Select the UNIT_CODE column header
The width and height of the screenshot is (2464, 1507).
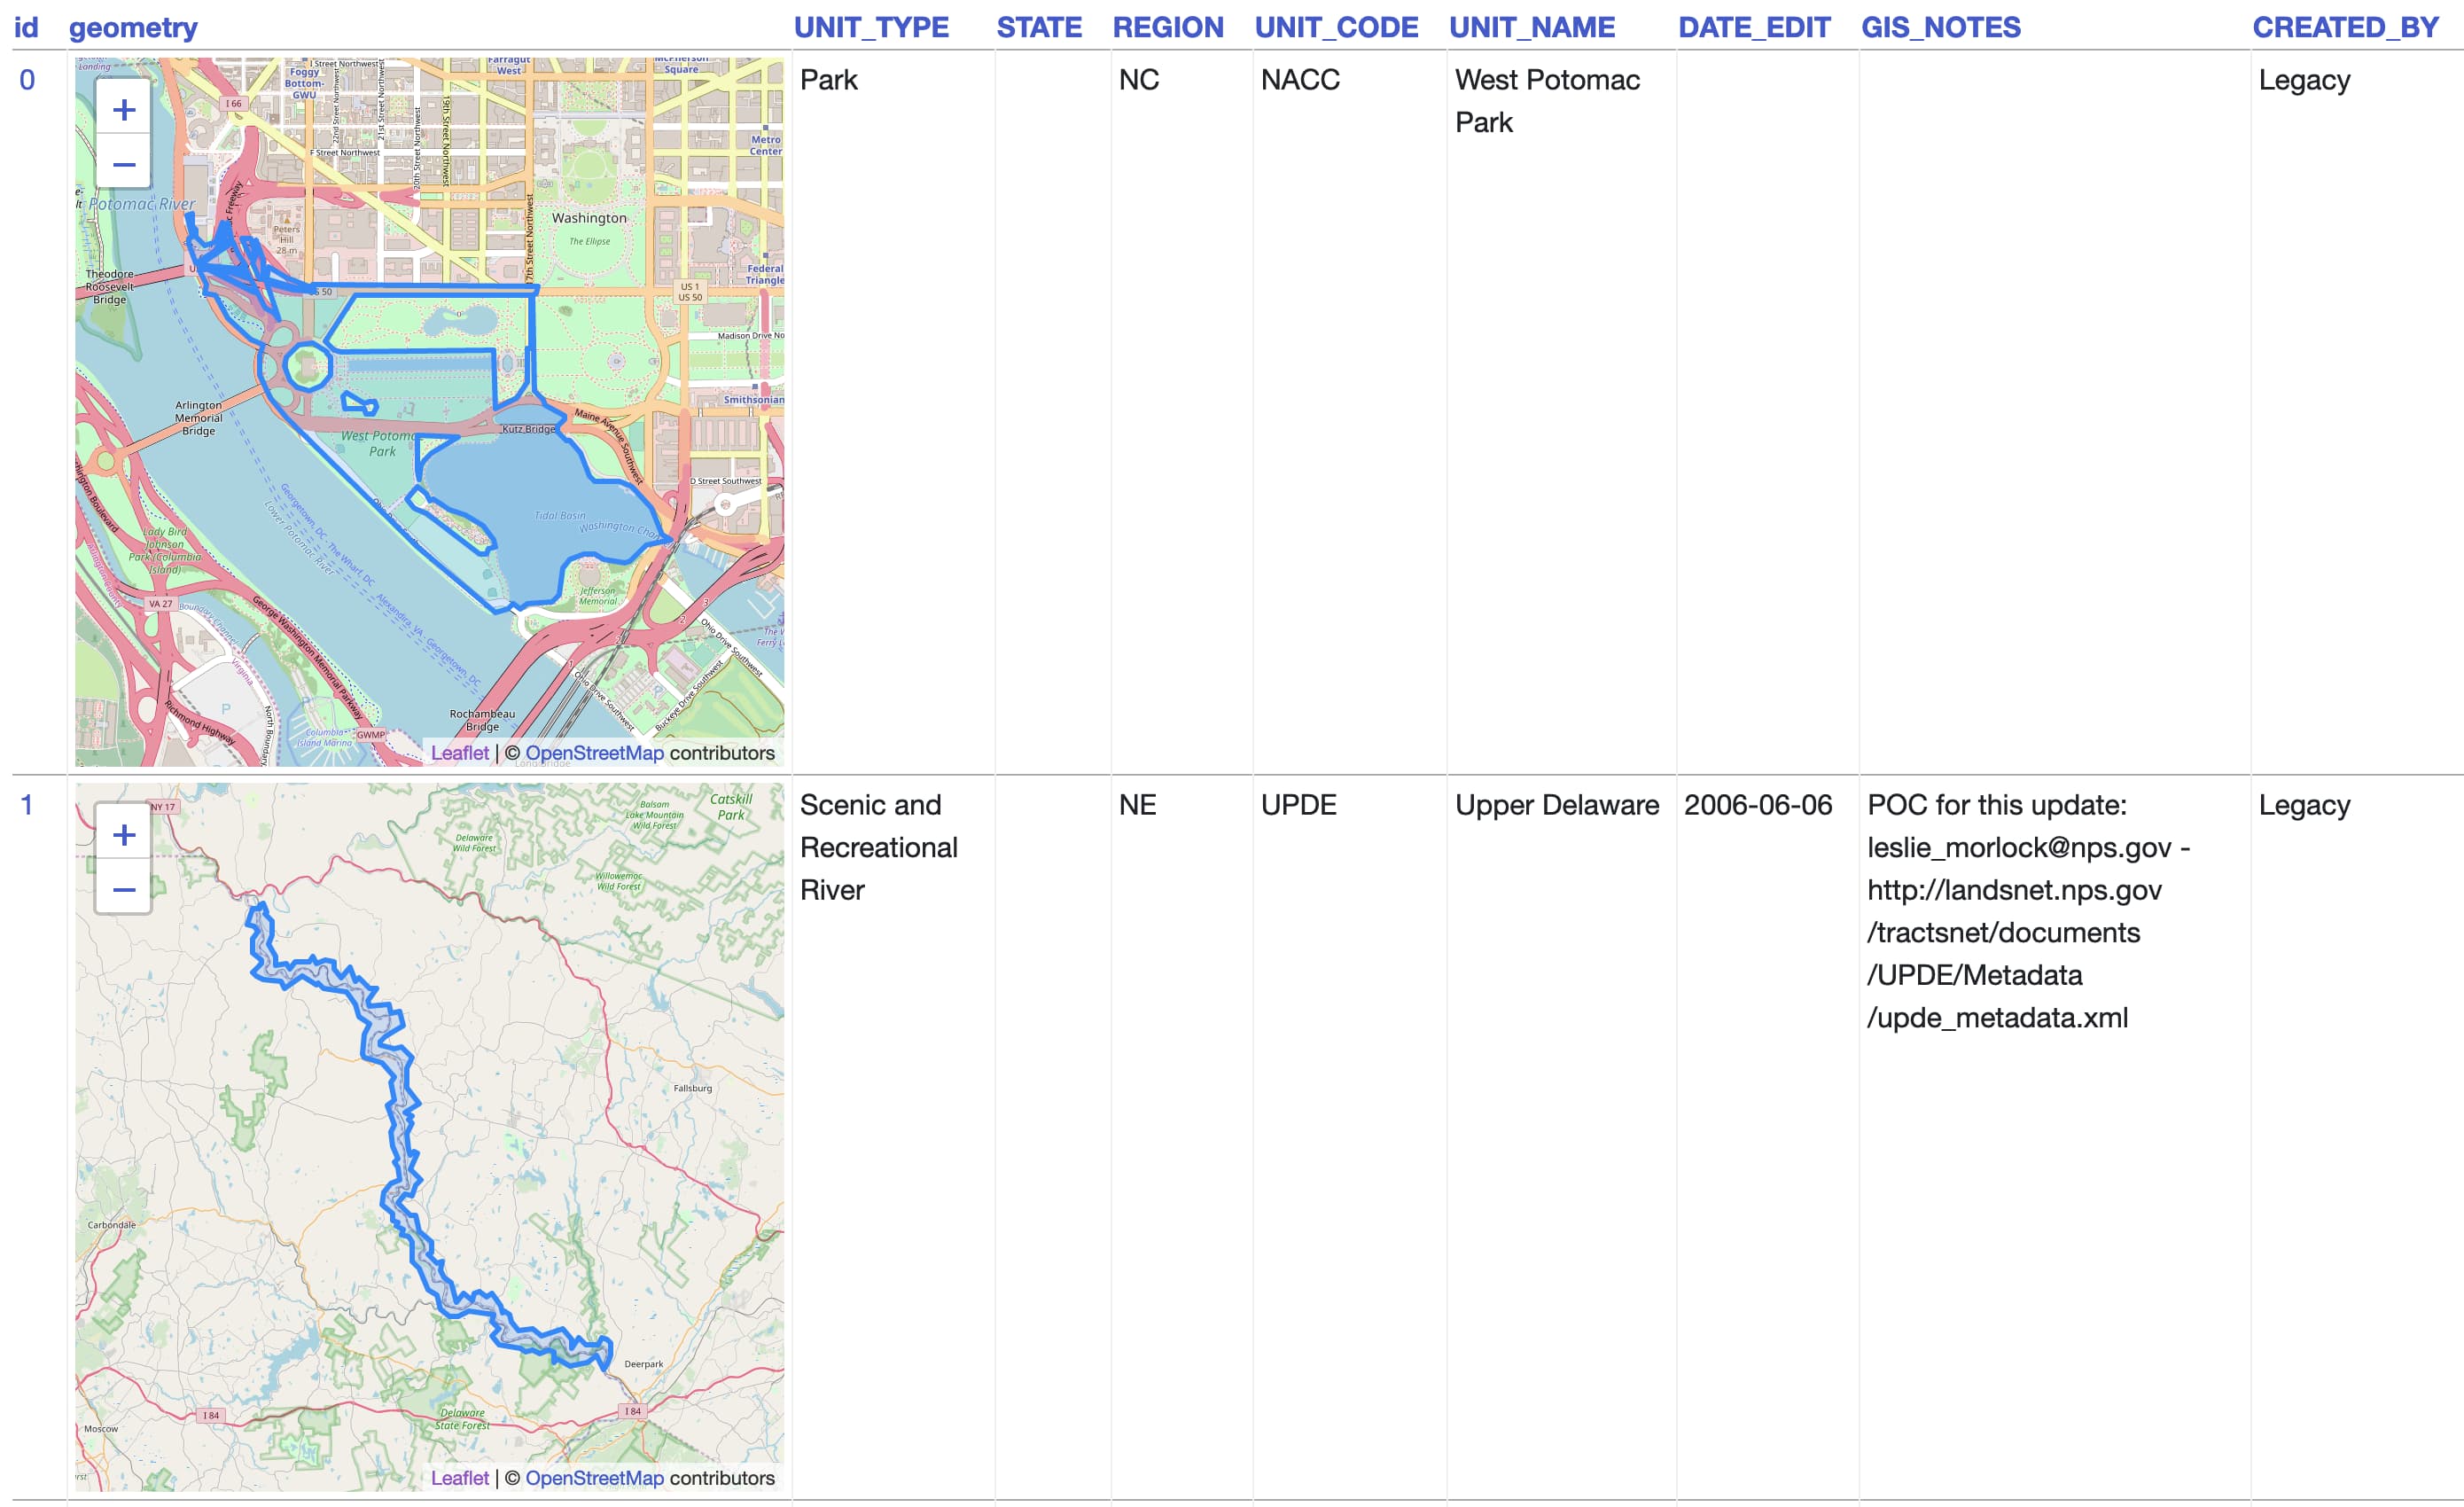point(1336,27)
